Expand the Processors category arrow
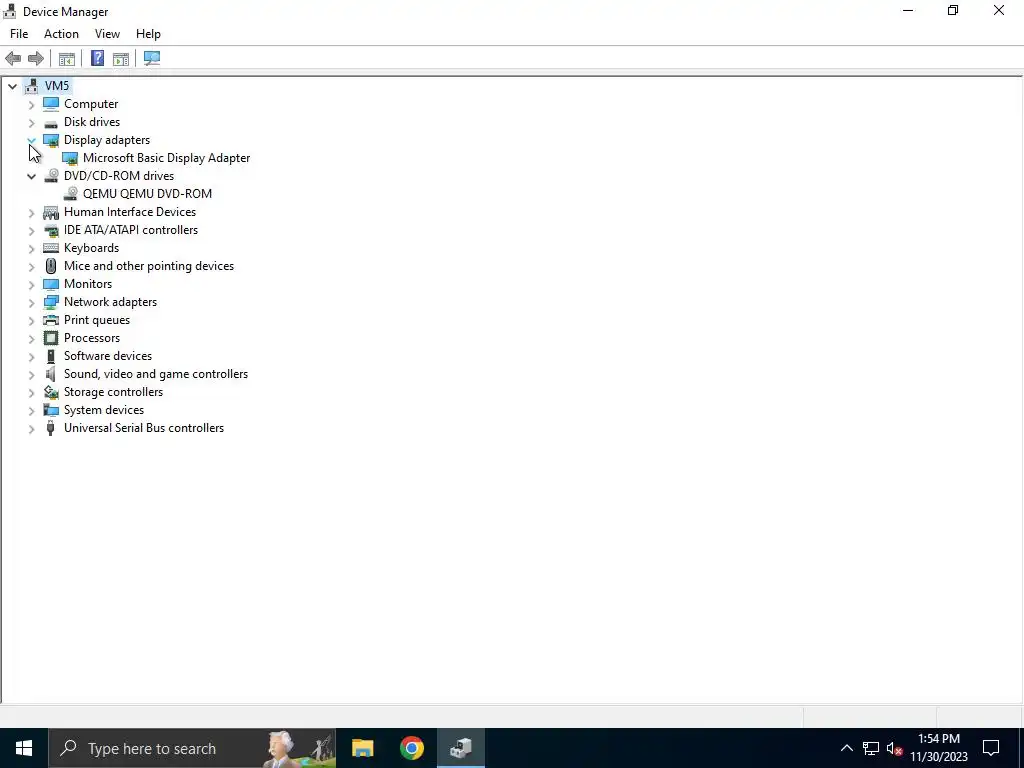Viewport: 1024px width, 768px height. click(31, 338)
